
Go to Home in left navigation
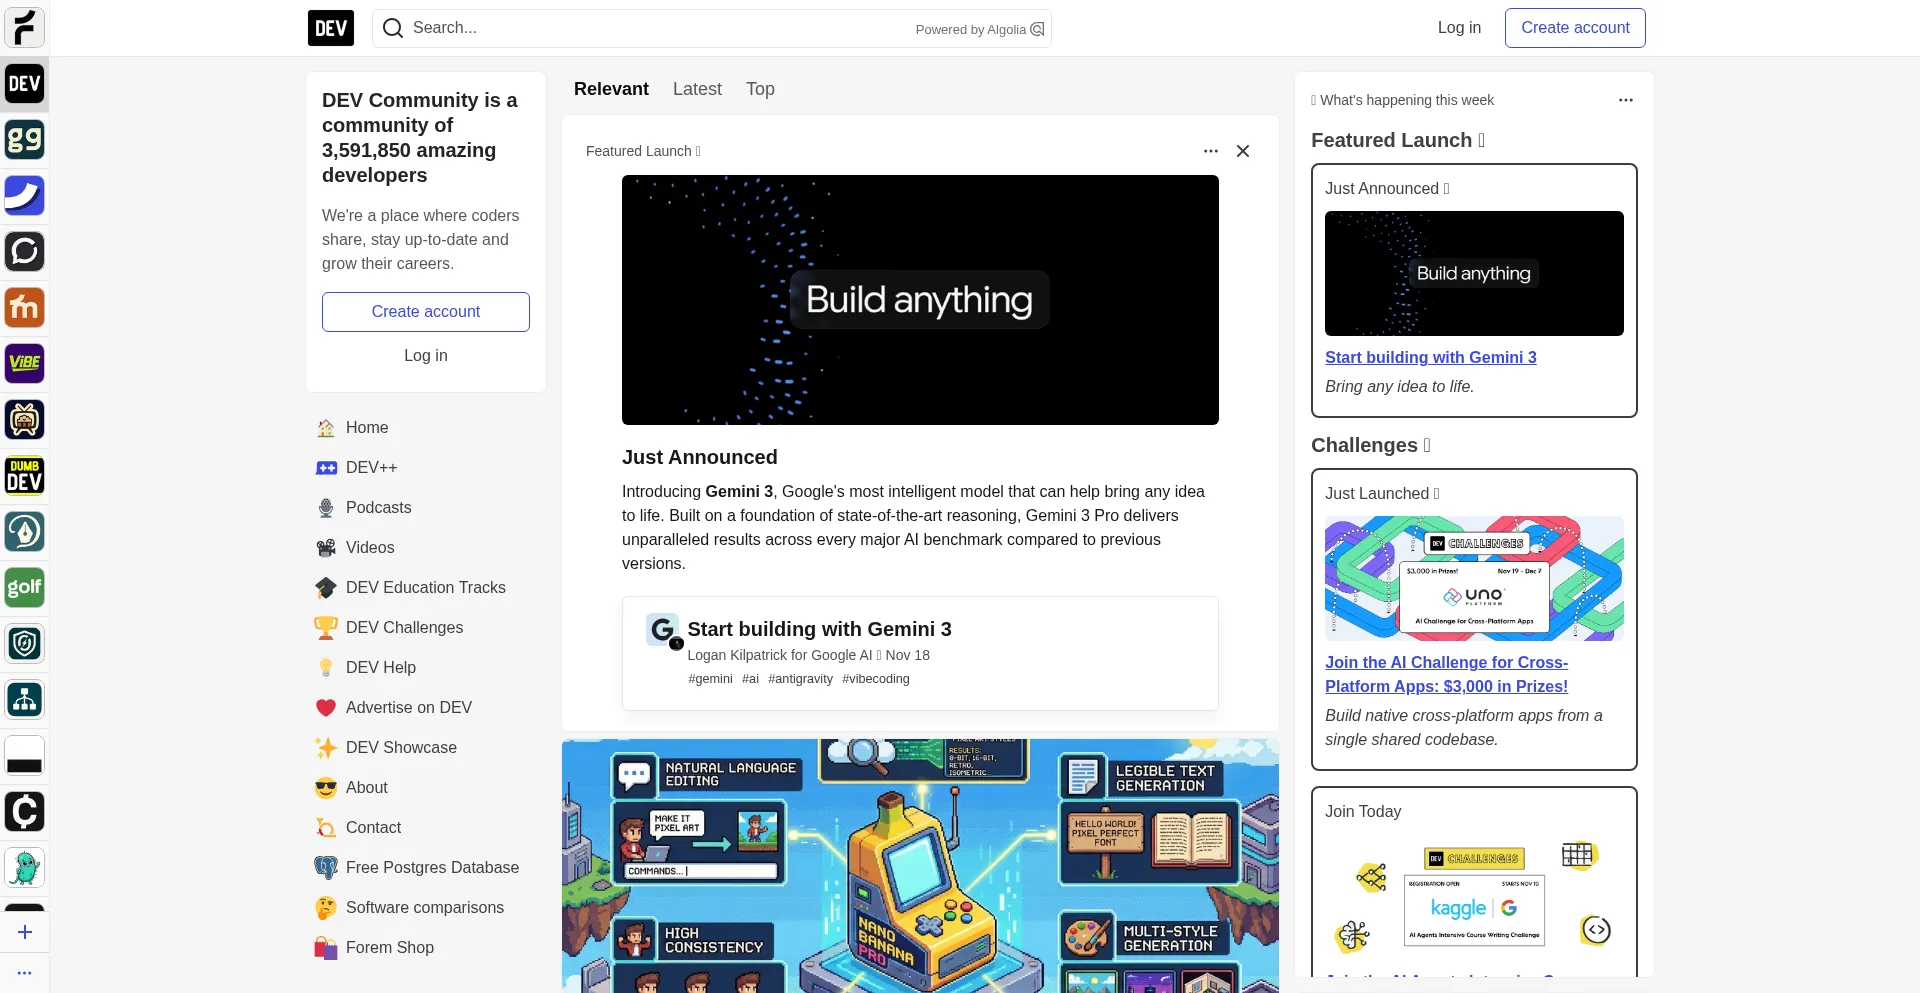[426, 428]
